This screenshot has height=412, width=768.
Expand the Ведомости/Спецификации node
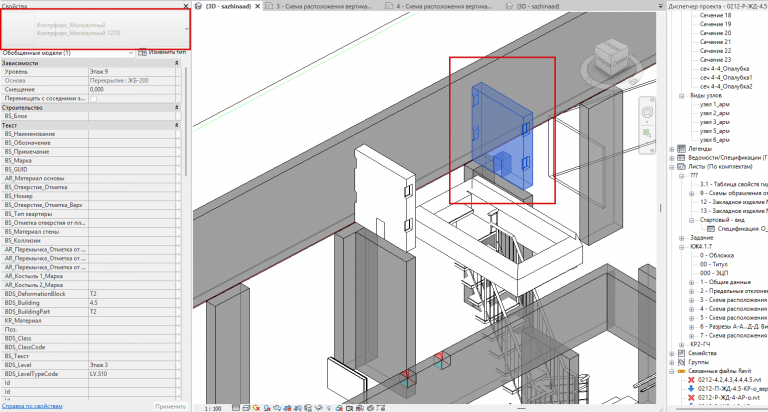point(672,158)
